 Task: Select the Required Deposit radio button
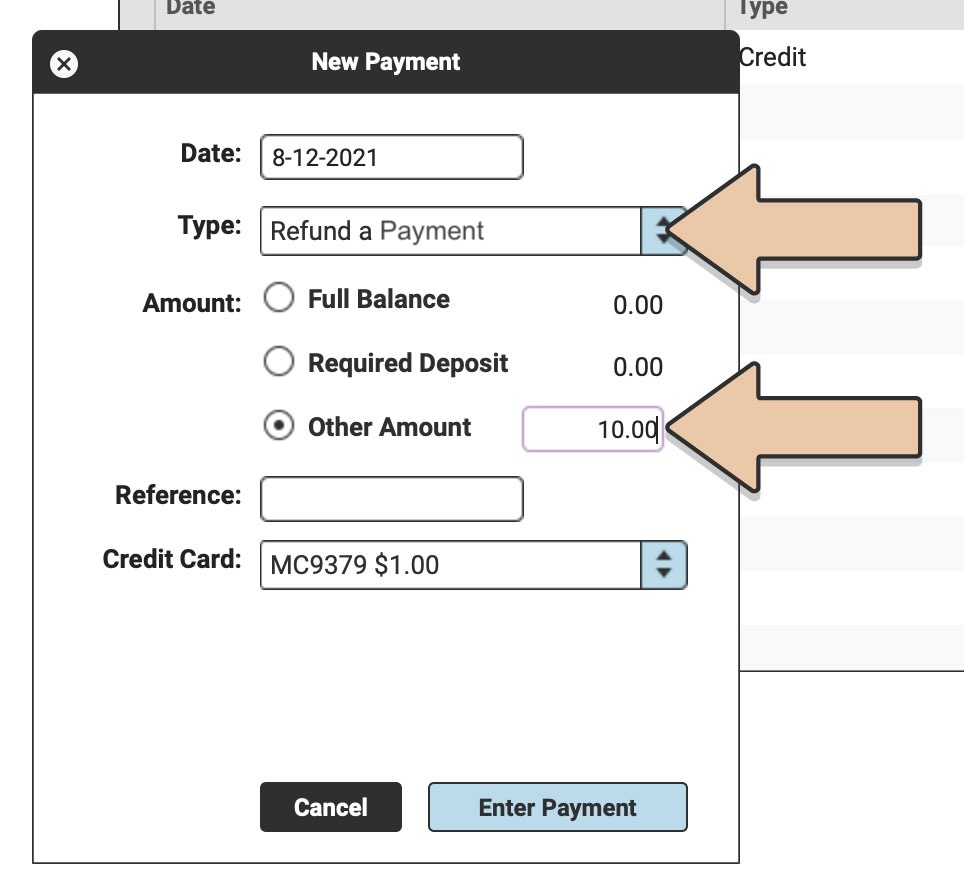click(x=278, y=362)
